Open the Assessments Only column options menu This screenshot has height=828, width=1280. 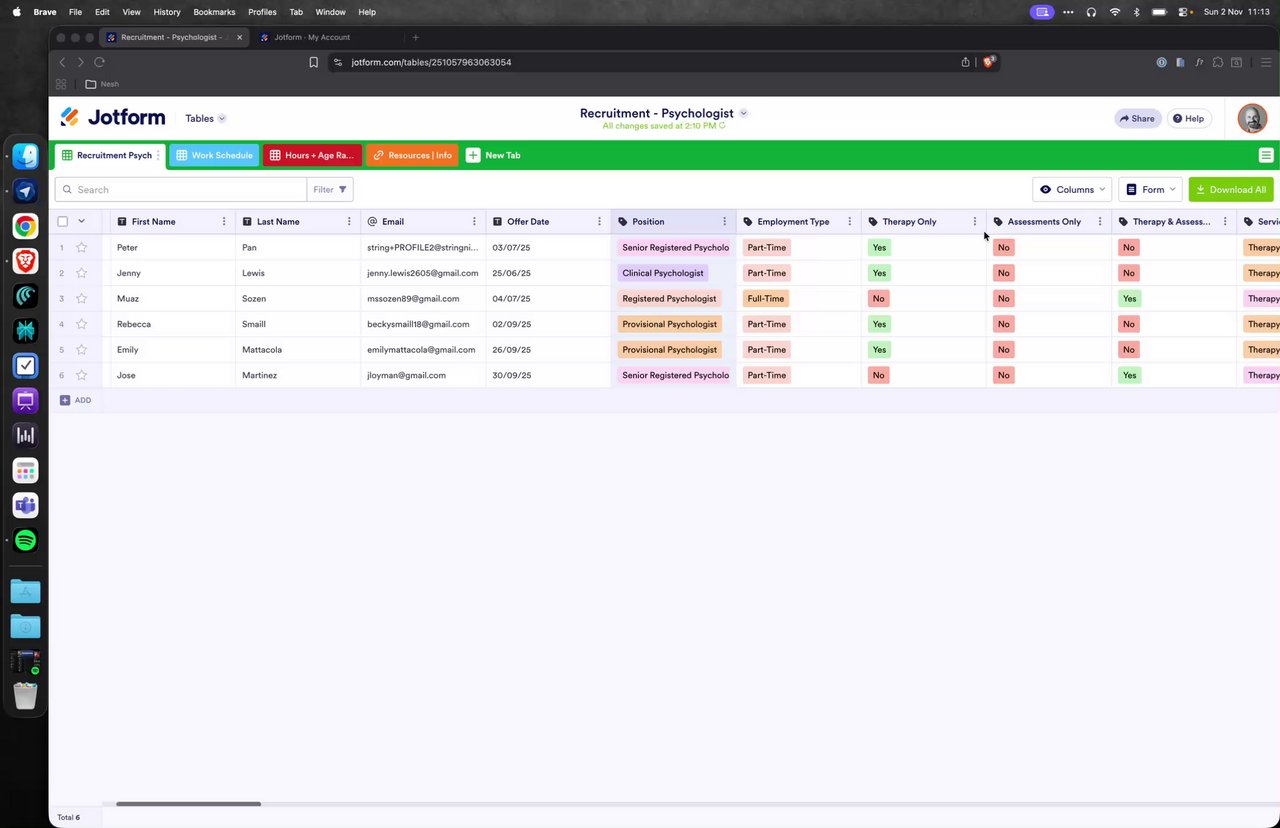[x=1099, y=222]
